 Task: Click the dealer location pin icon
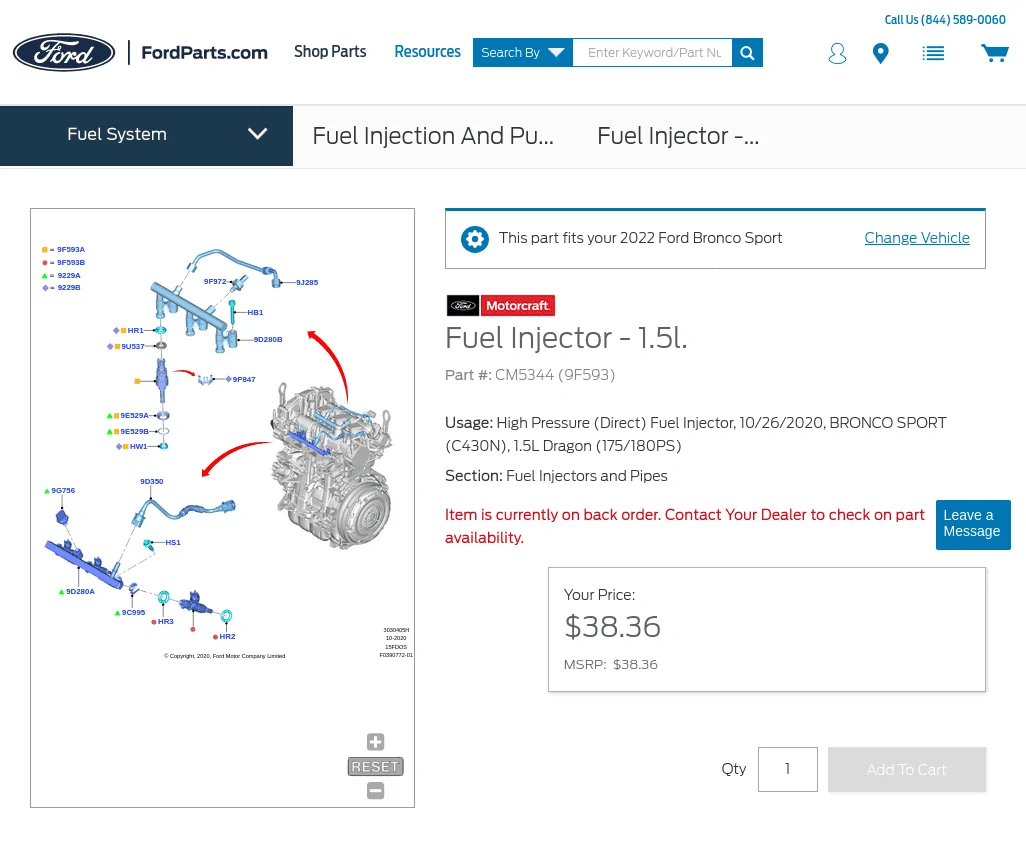tap(880, 54)
